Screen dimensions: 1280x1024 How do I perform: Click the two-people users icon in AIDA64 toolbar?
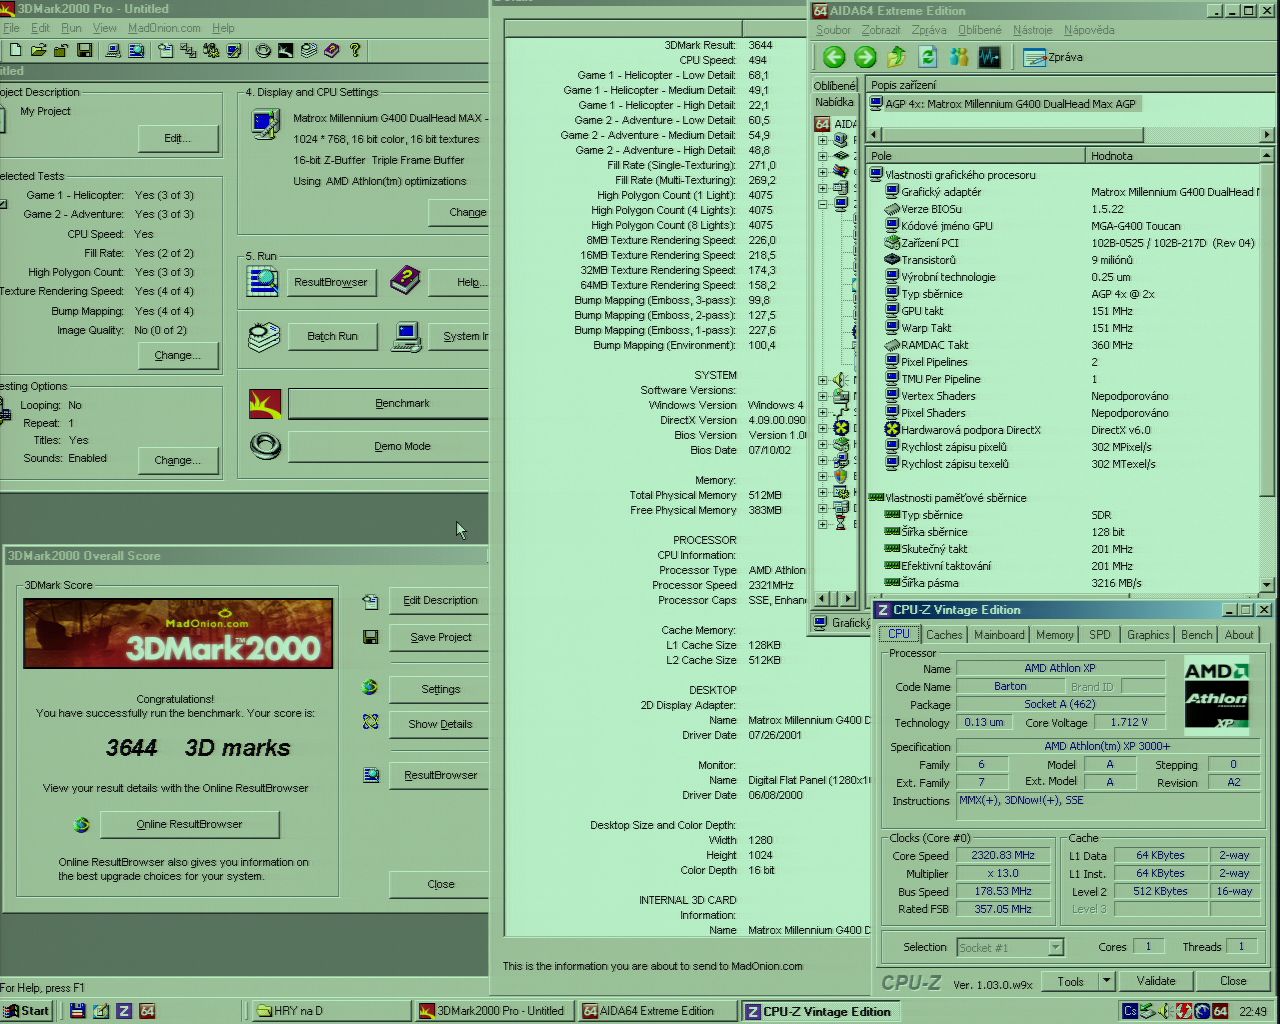coord(959,57)
